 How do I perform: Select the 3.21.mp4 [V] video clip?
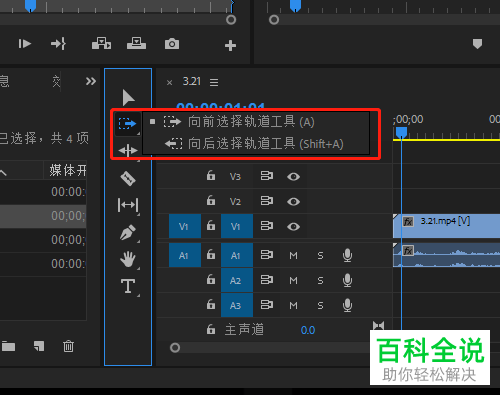tap(446, 226)
